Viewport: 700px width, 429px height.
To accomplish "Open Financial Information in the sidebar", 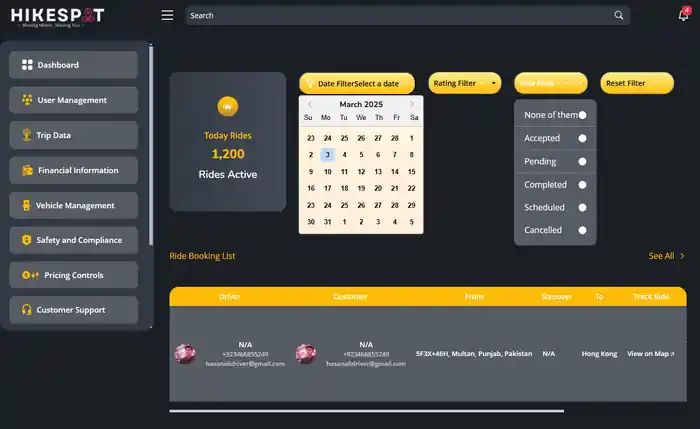I will [74, 170].
